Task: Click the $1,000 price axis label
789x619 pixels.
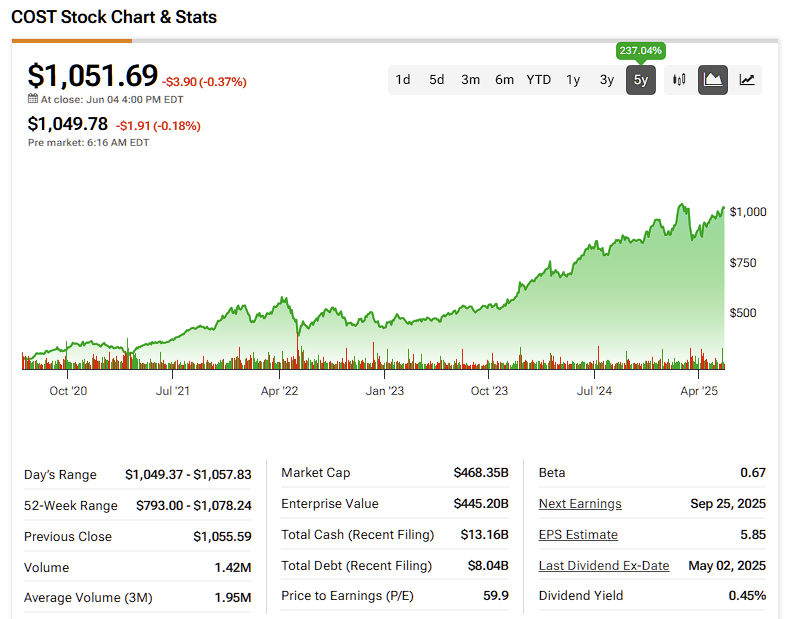Action: (x=748, y=212)
